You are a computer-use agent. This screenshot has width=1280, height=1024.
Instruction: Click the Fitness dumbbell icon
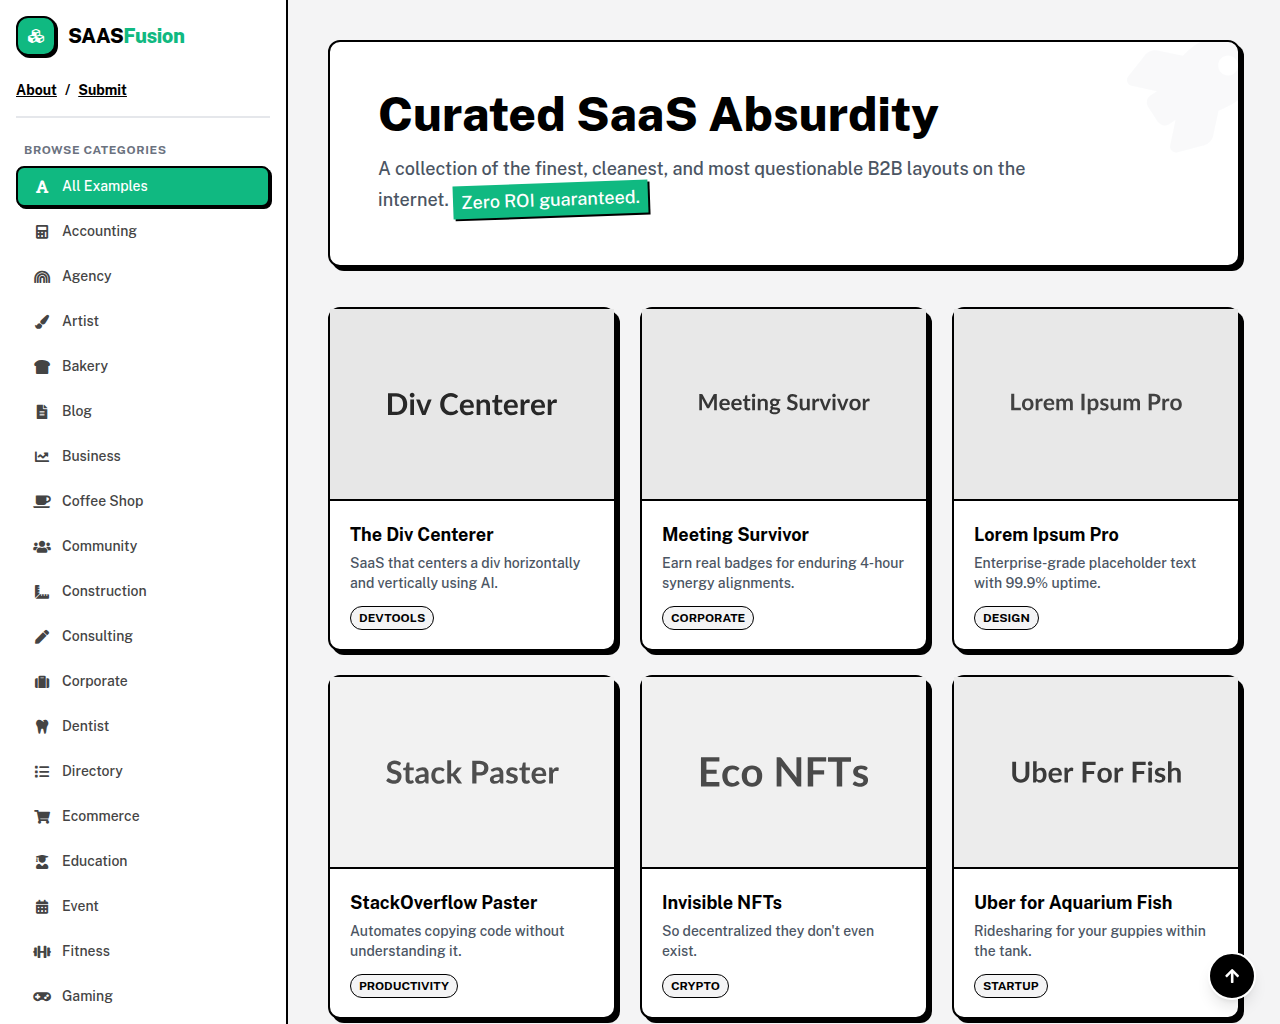click(41, 951)
